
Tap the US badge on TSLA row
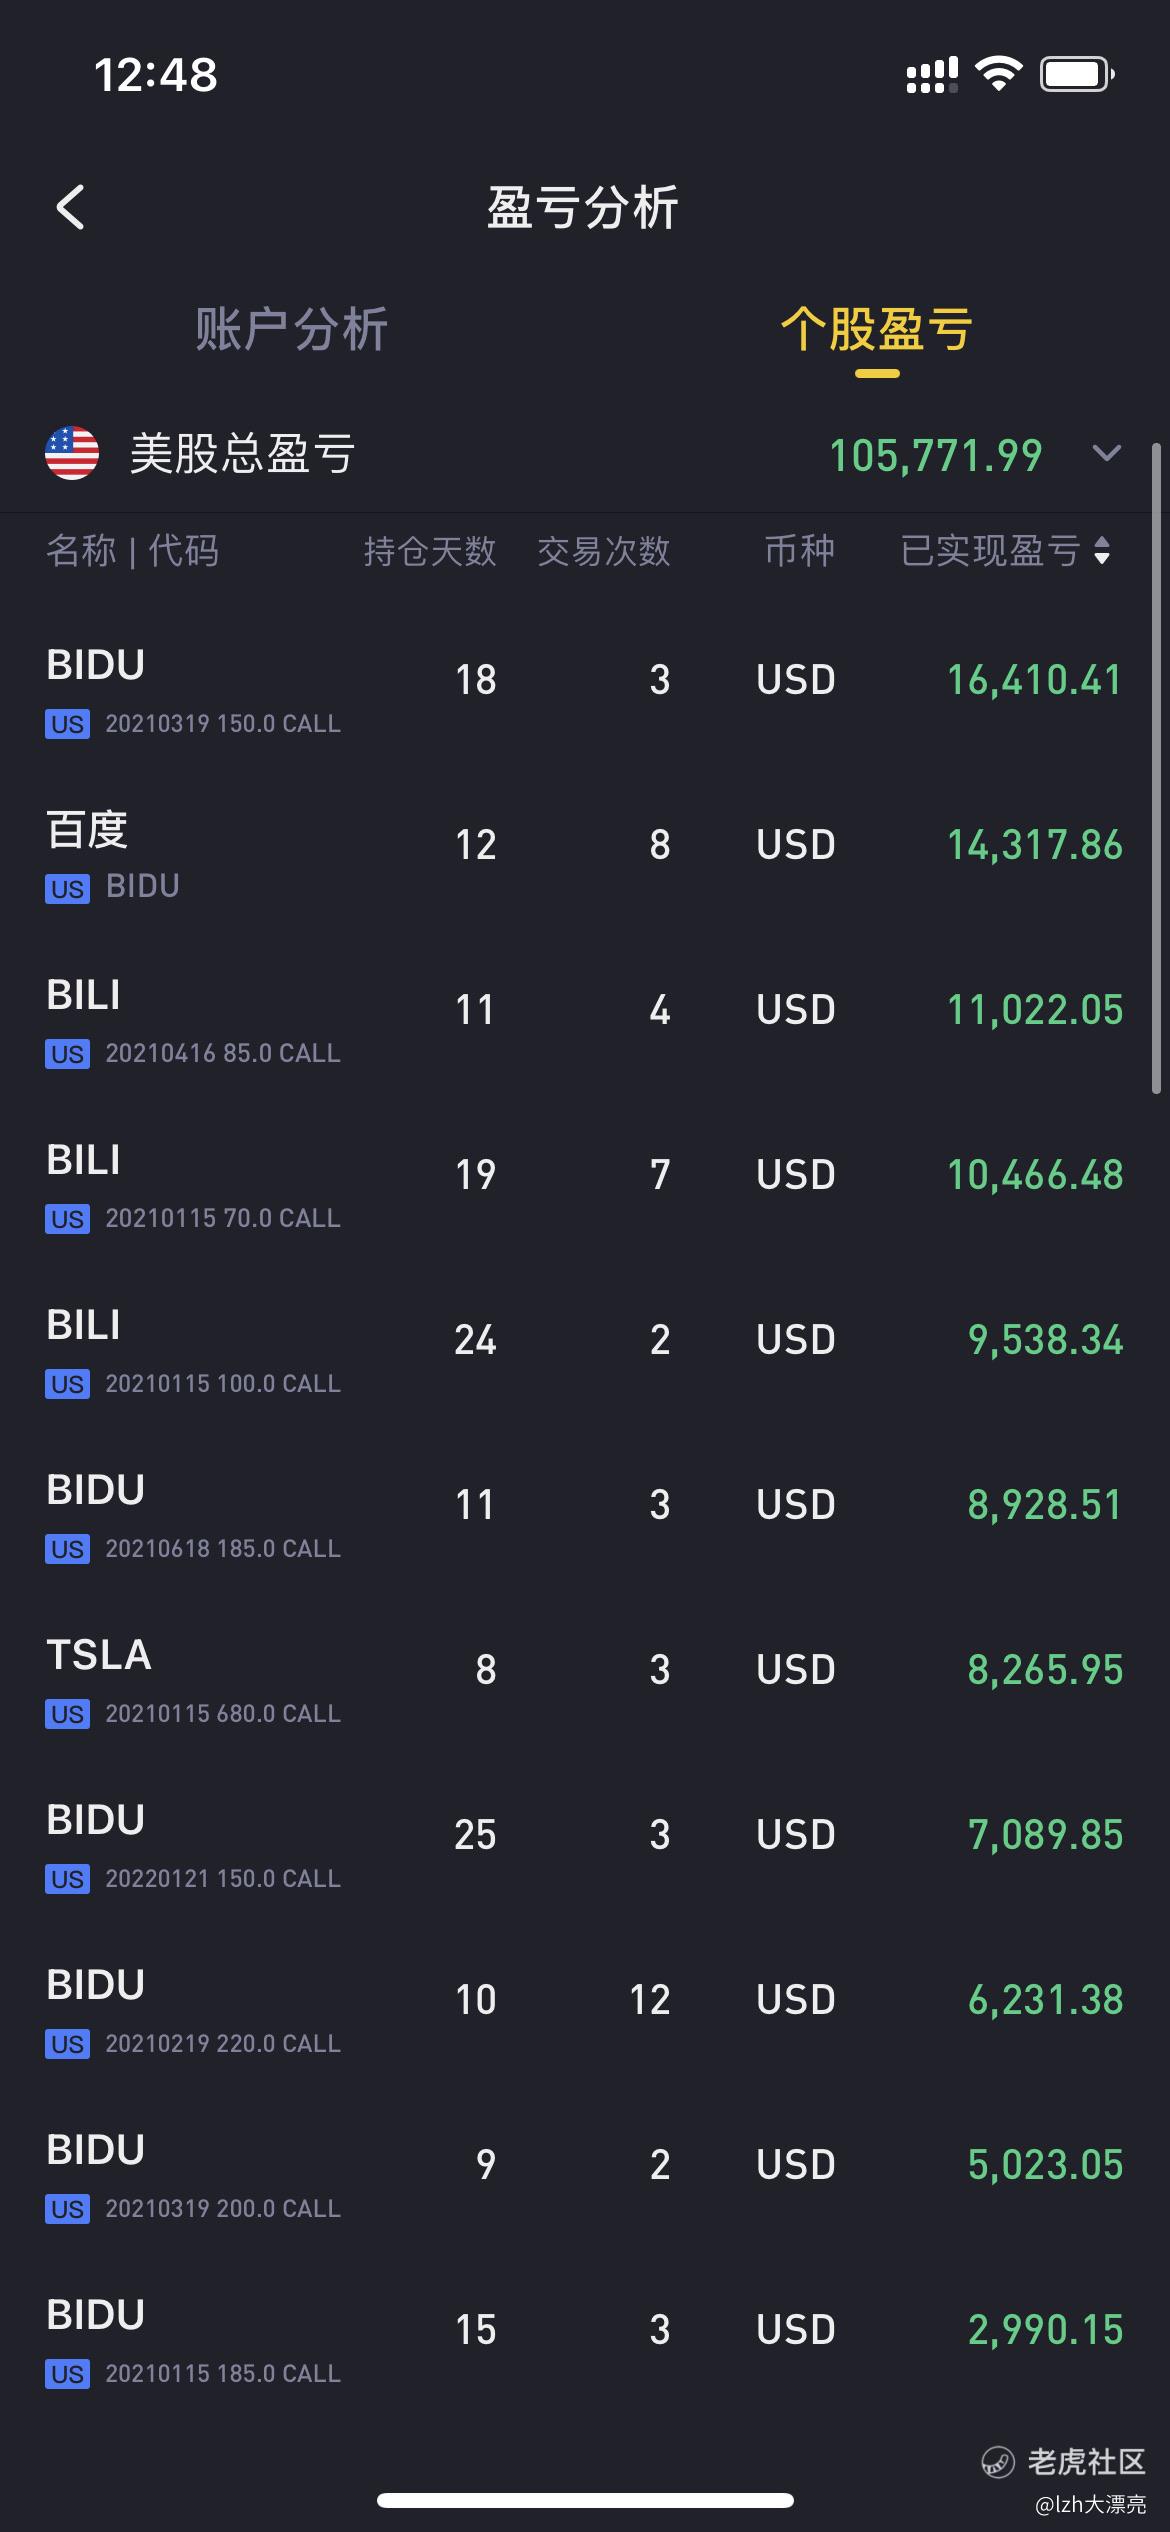[67, 1714]
